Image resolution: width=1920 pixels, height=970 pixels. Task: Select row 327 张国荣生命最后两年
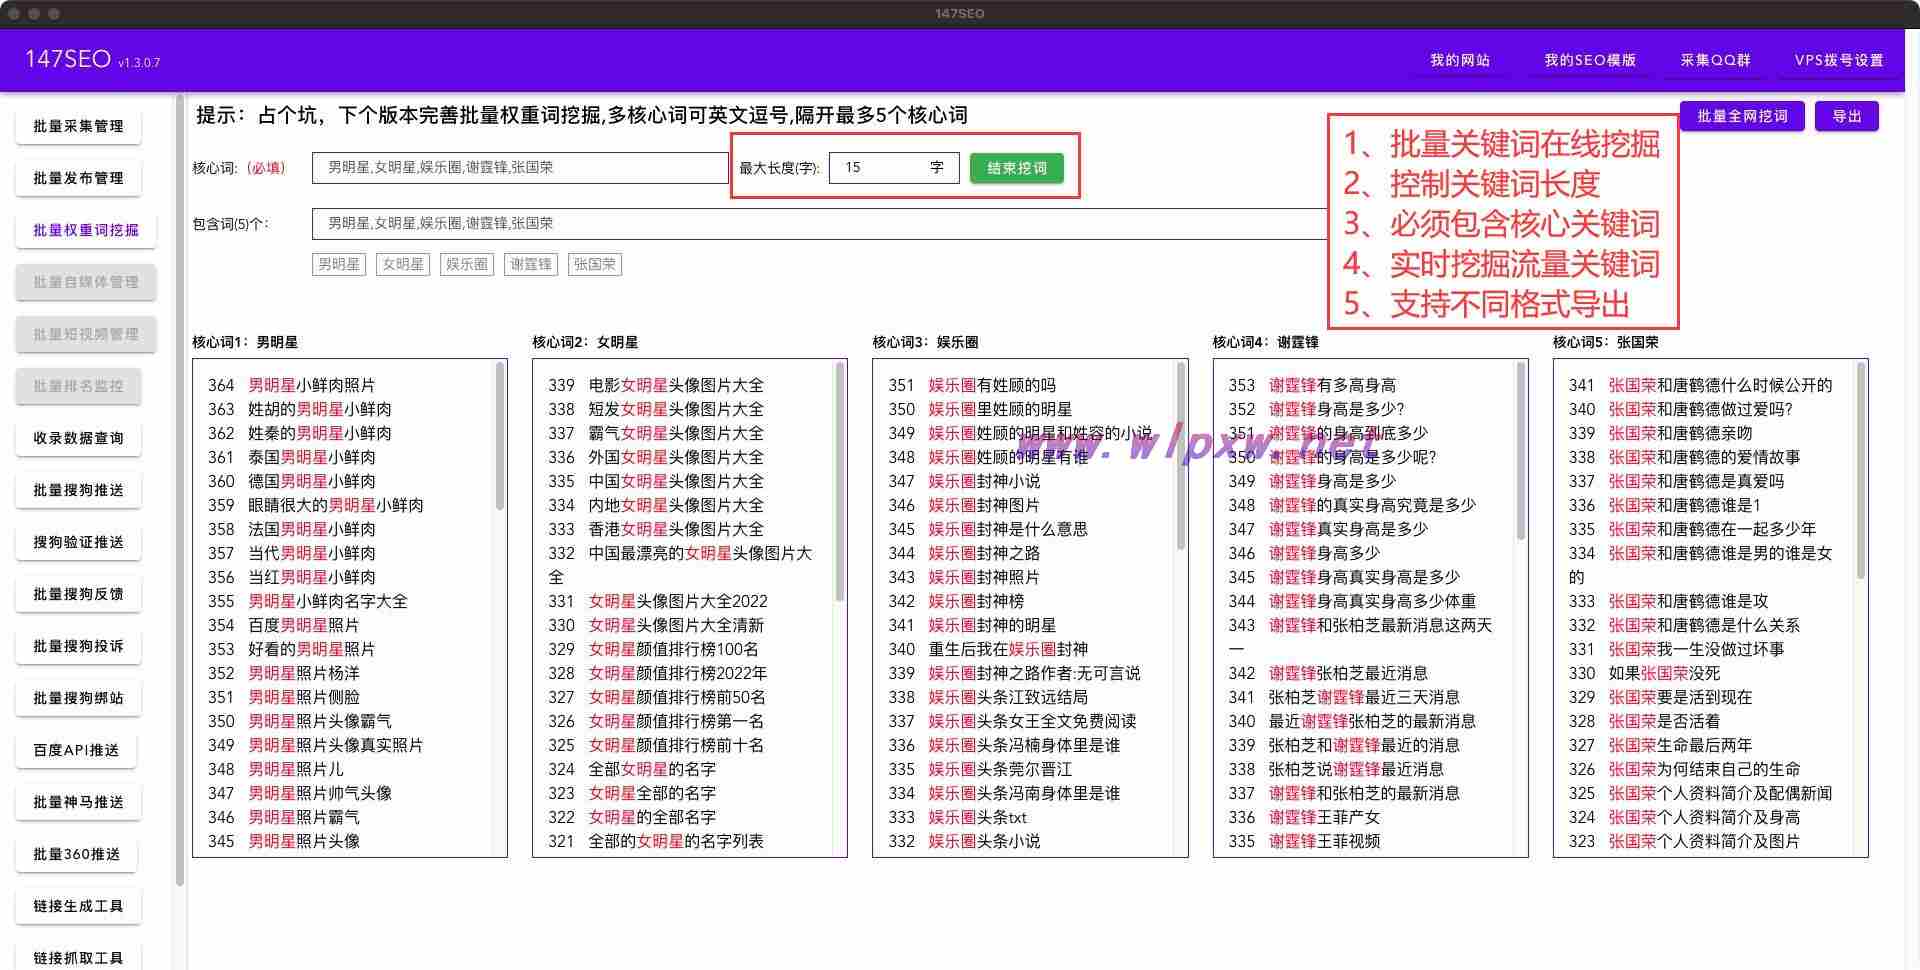[1660, 745]
